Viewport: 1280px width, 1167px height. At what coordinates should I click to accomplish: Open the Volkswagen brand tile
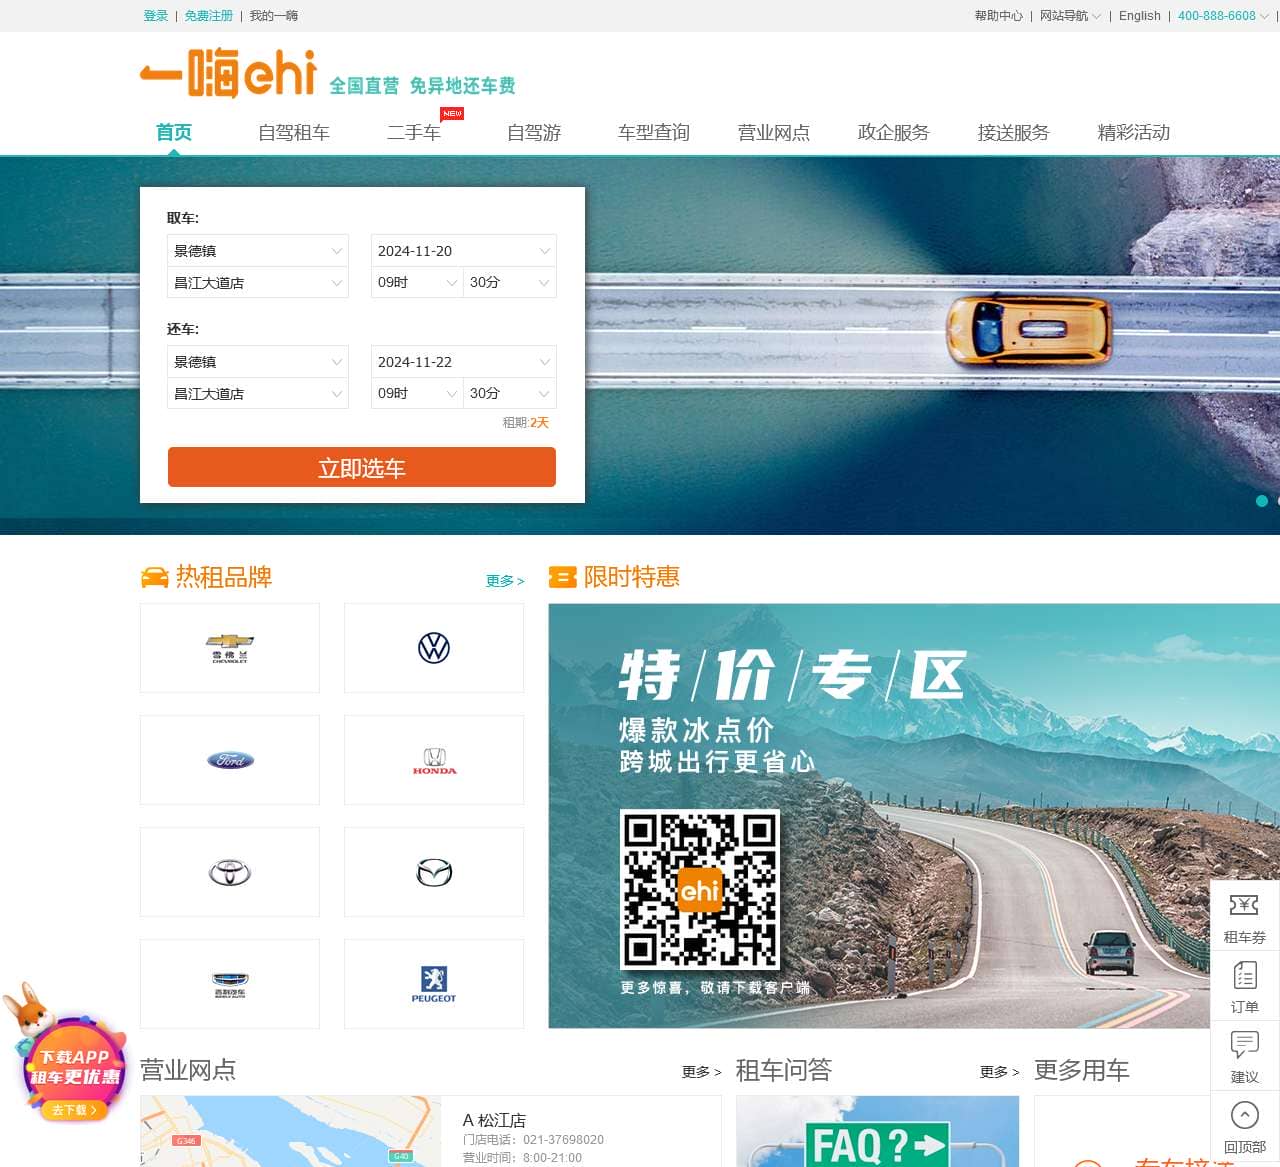(x=434, y=648)
